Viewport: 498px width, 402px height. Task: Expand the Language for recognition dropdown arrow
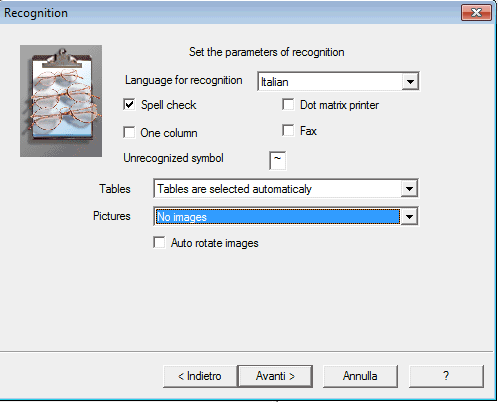point(410,81)
